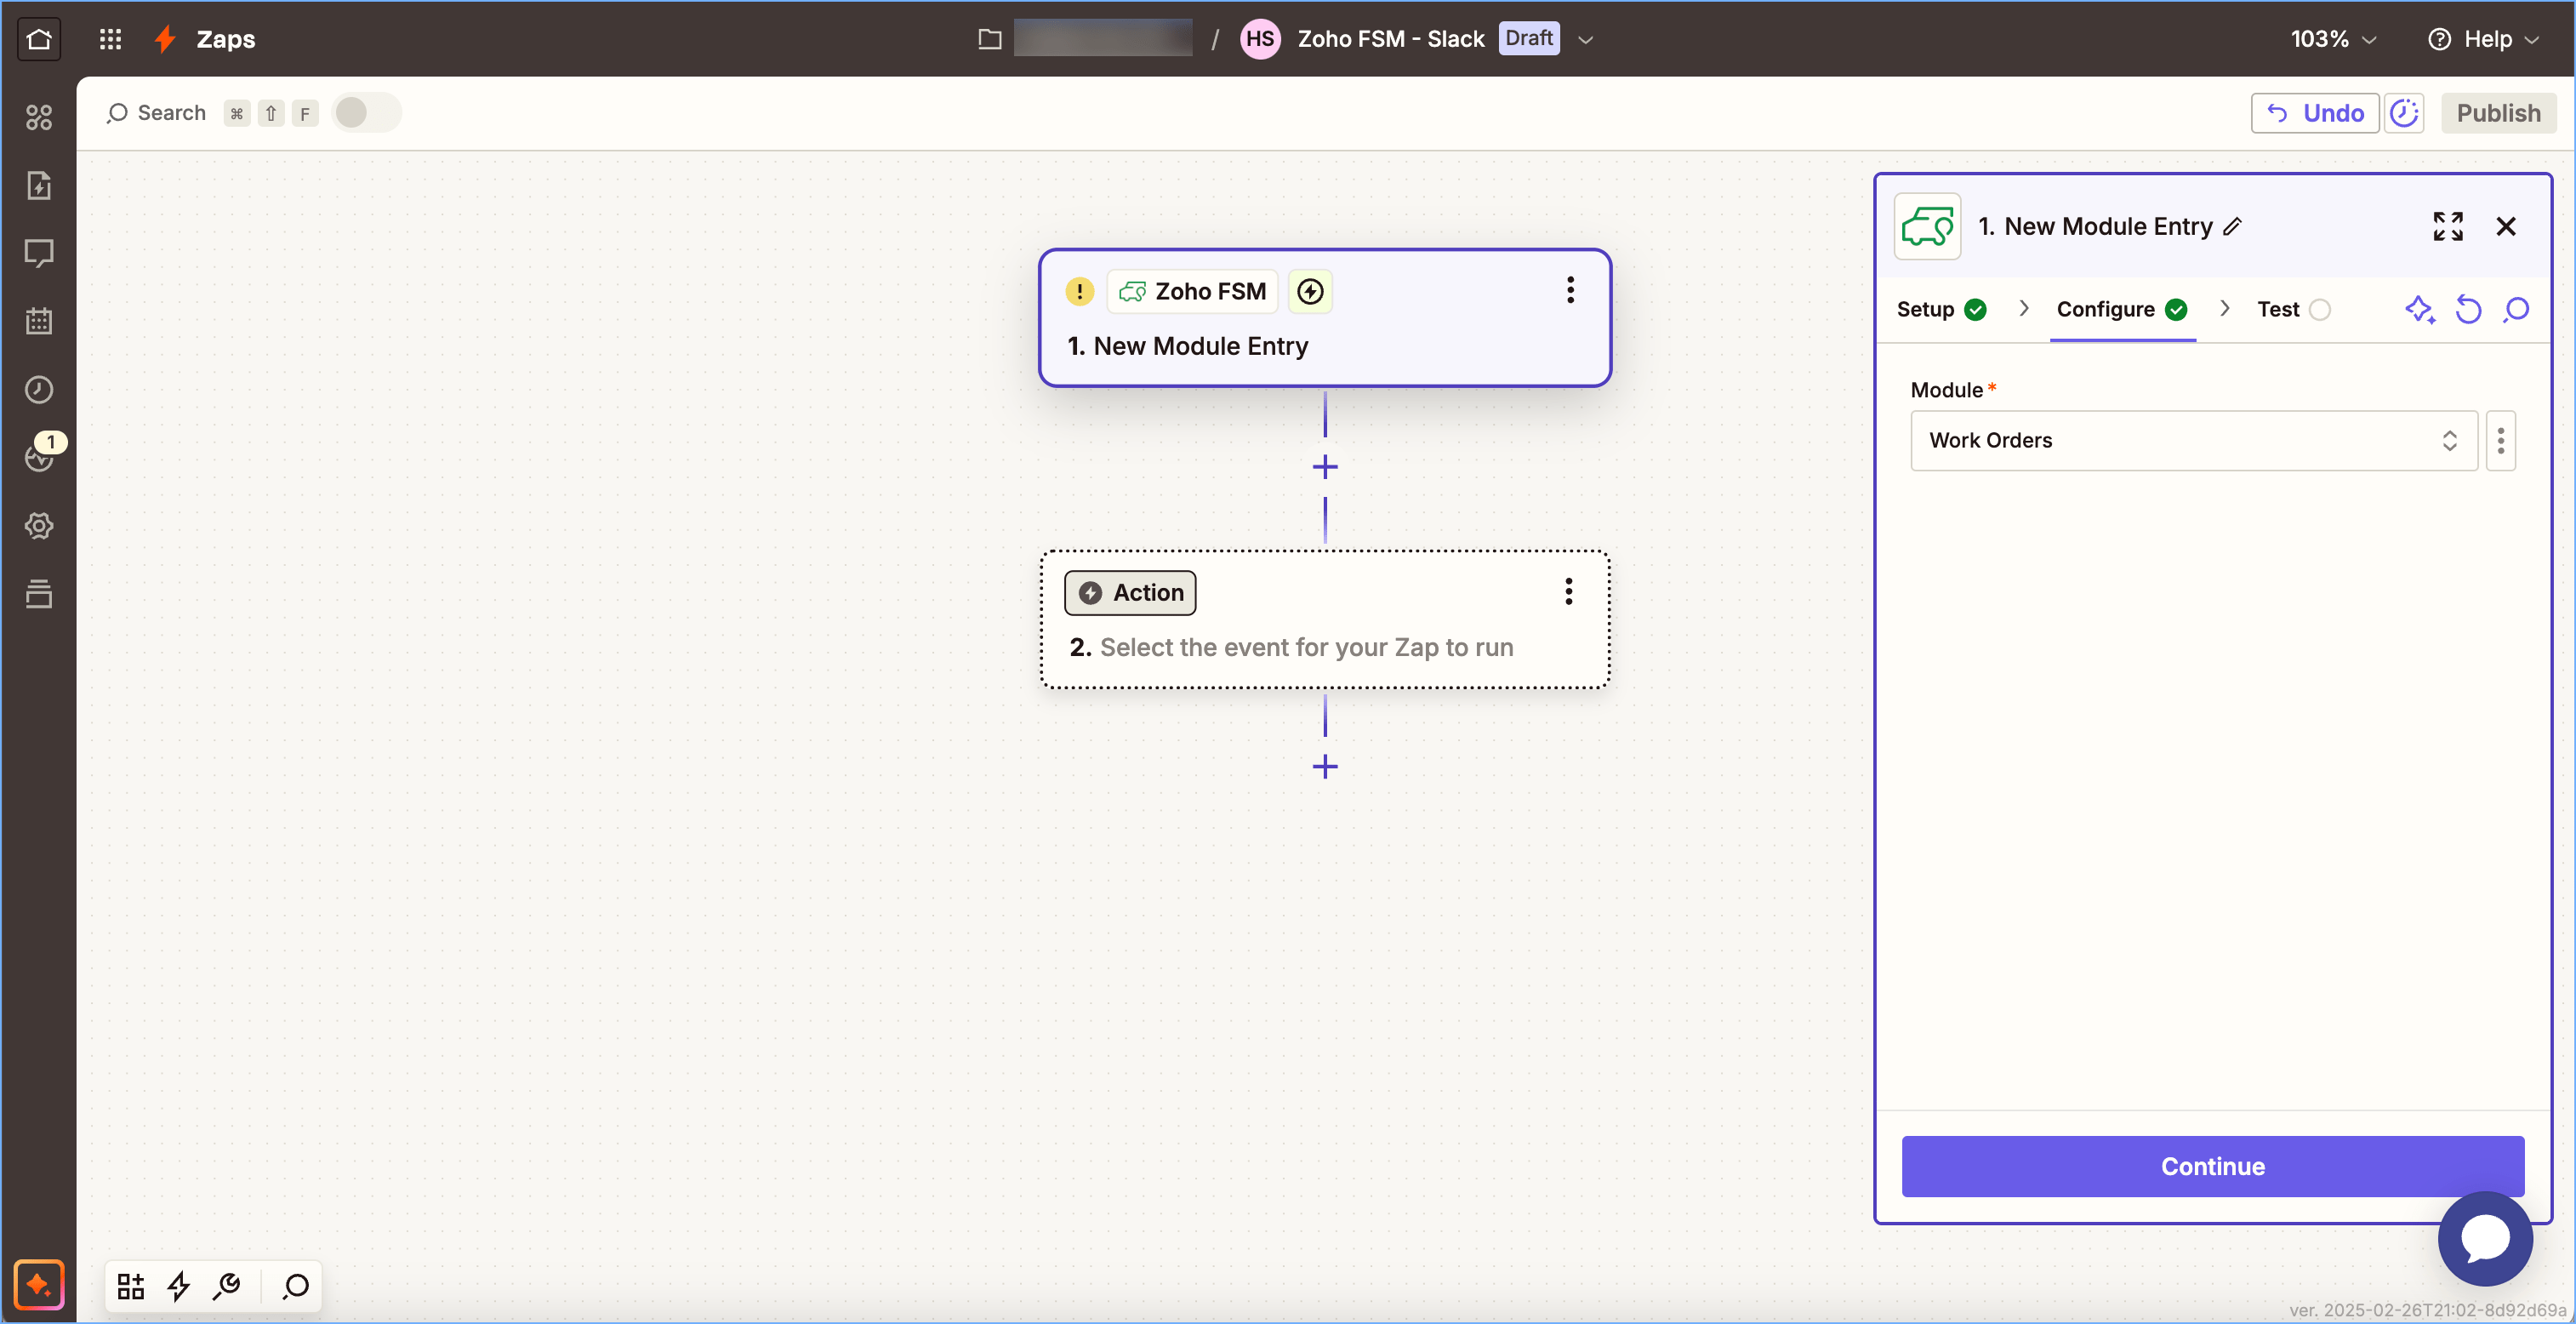
Task: Open three-dot menu on Zoho FSM step
Action: 1570,291
